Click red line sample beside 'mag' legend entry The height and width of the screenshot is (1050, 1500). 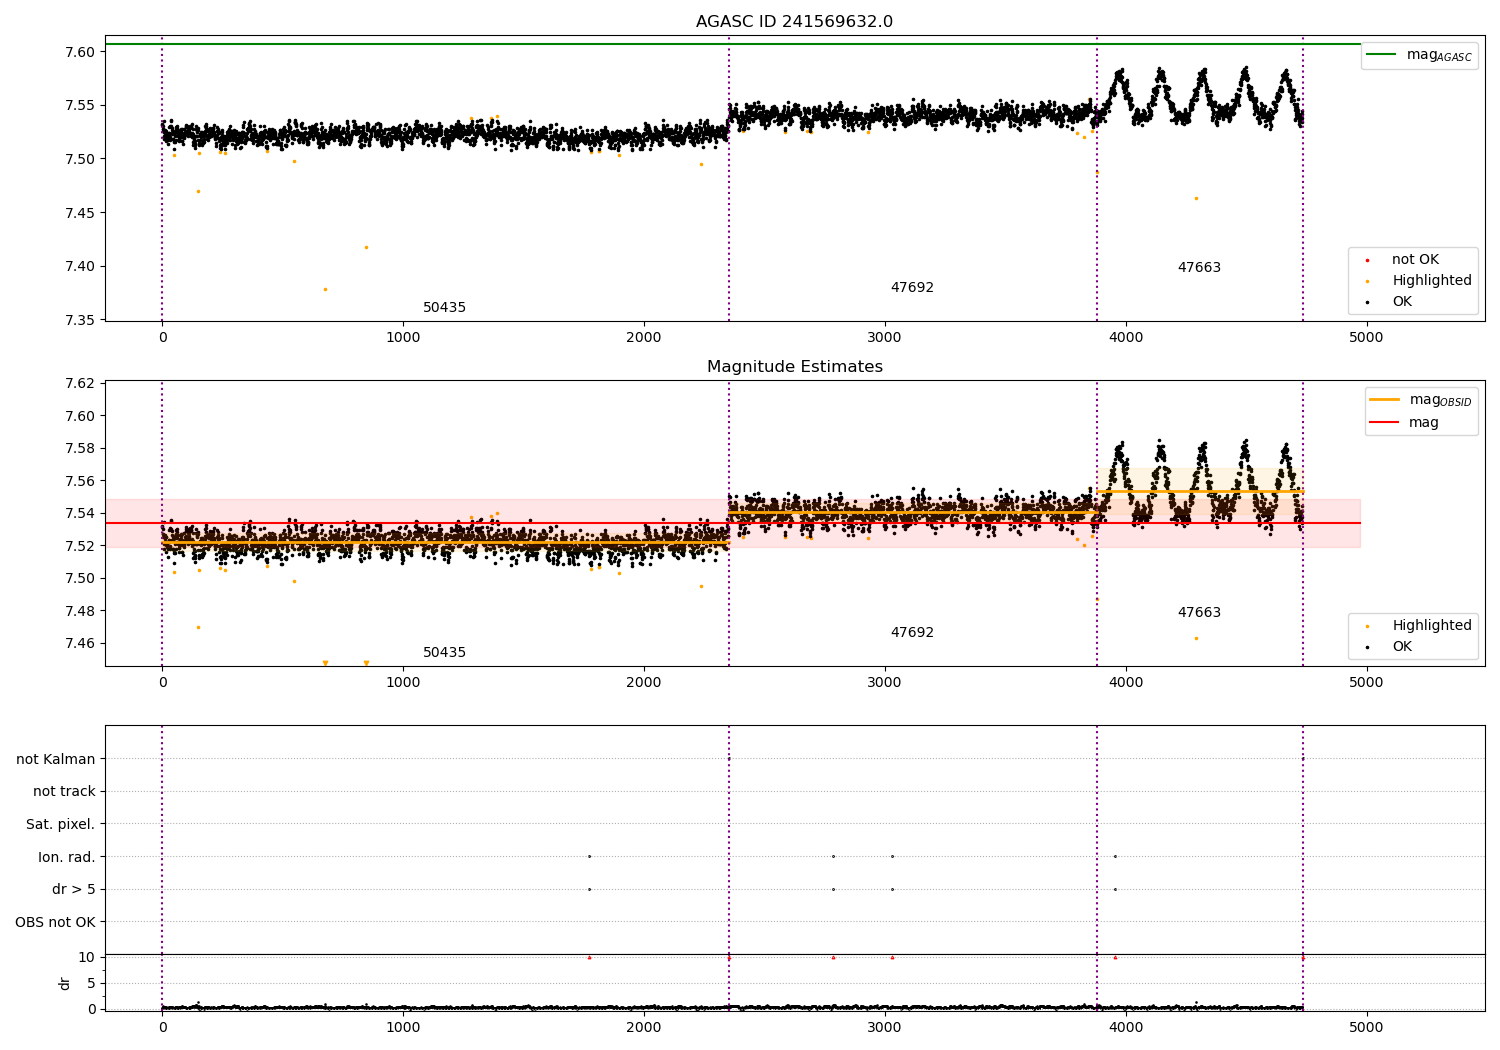point(1384,422)
